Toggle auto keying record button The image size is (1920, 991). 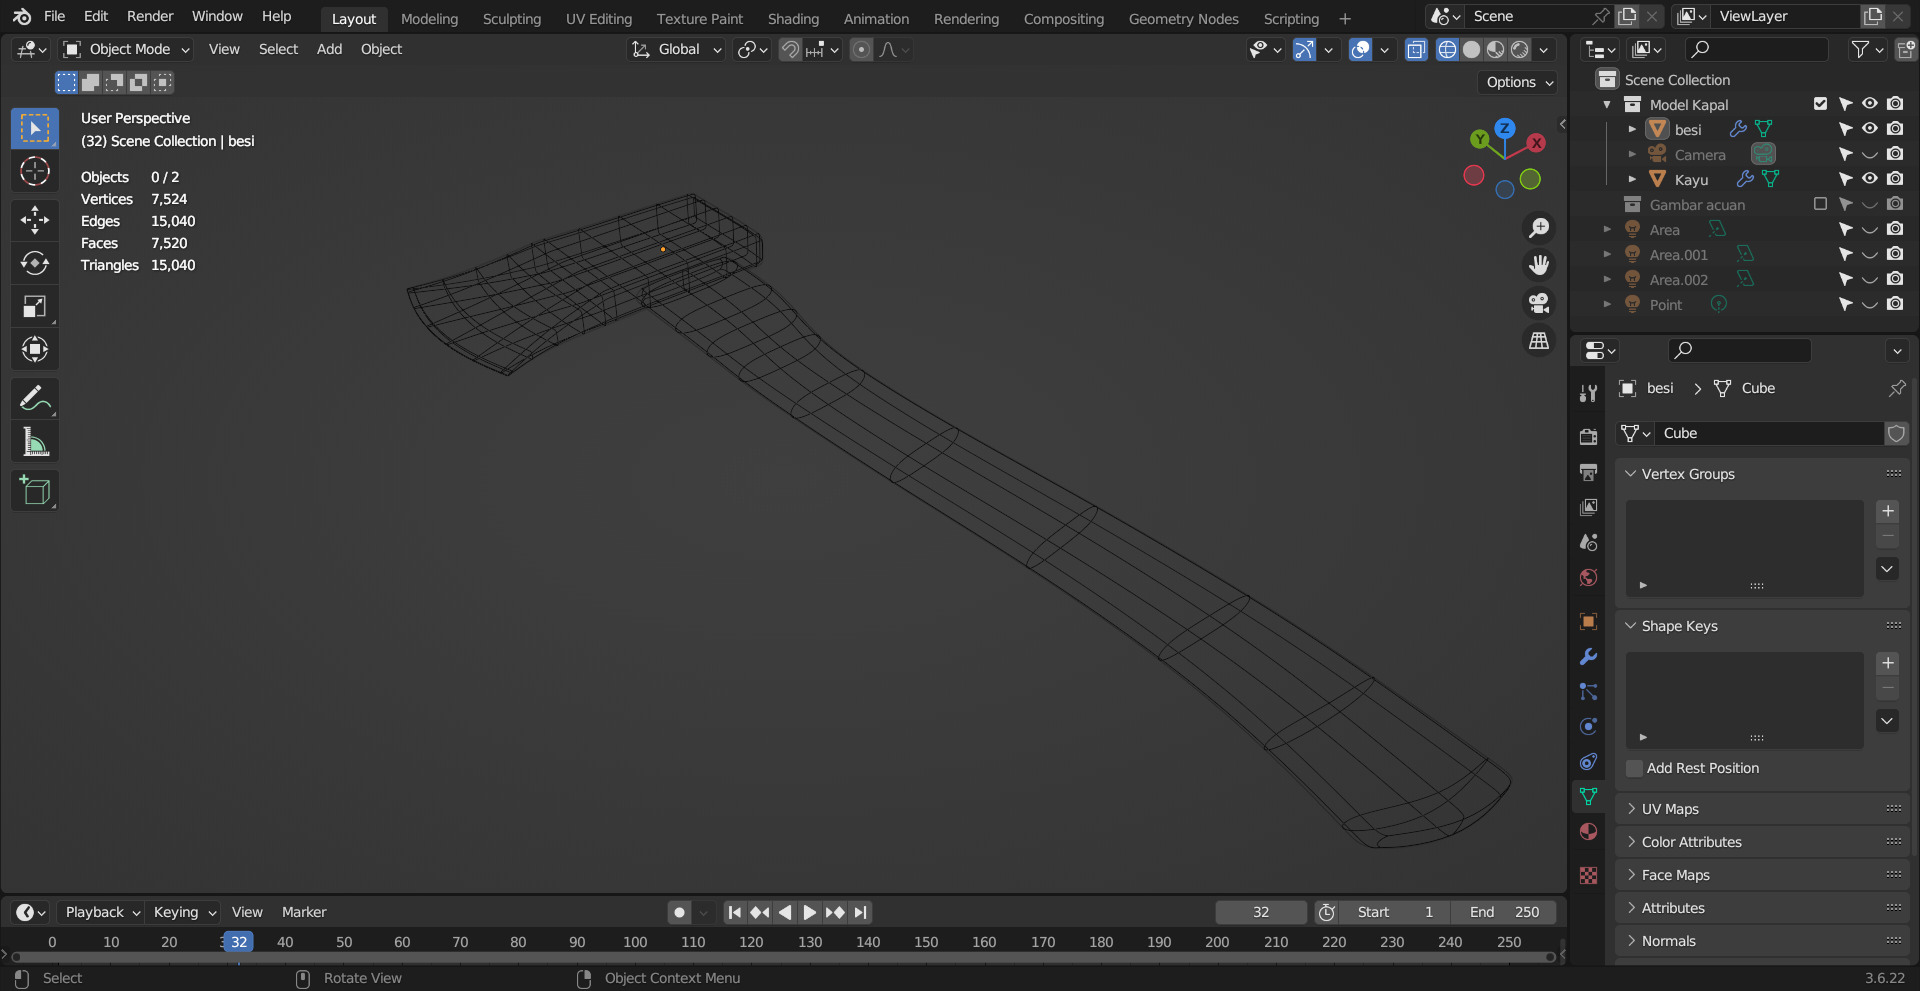pyautogui.click(x=680, y=912)
